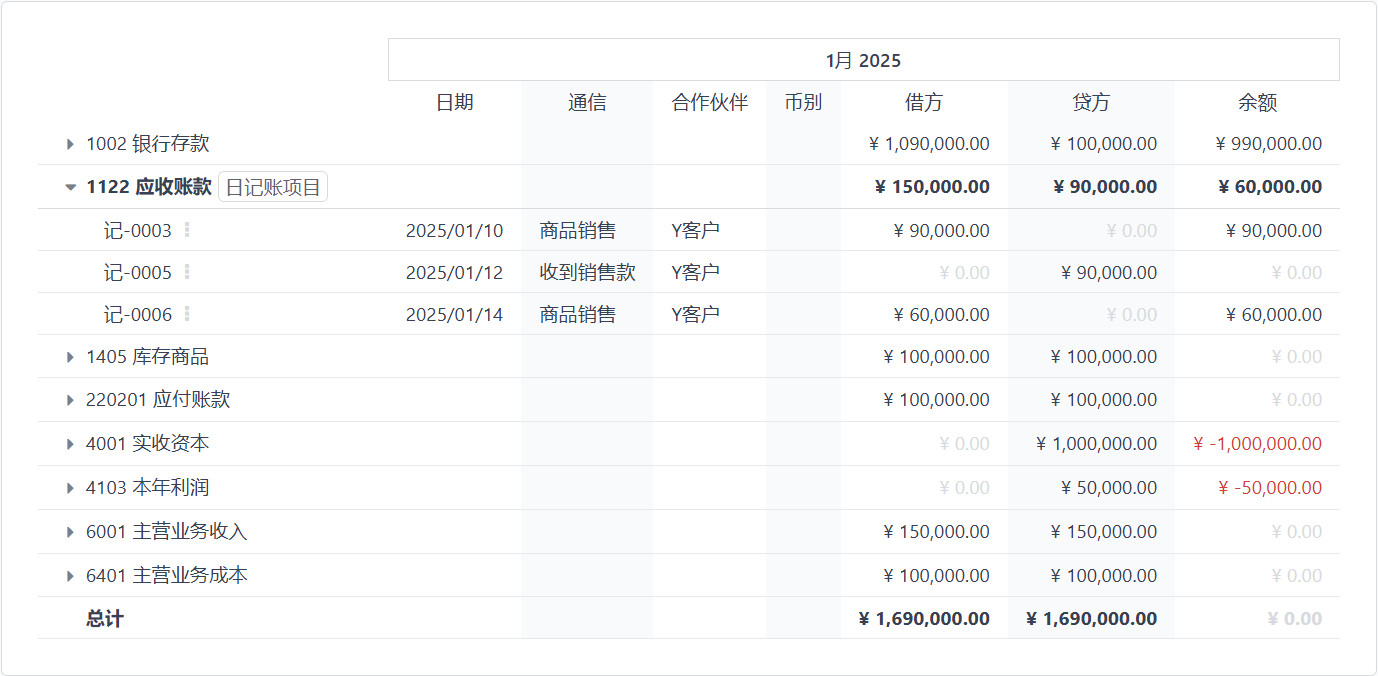Expand the 220201 应付账款 account row
Viewport: 1378px width, 676px height.
pos(70,400)
